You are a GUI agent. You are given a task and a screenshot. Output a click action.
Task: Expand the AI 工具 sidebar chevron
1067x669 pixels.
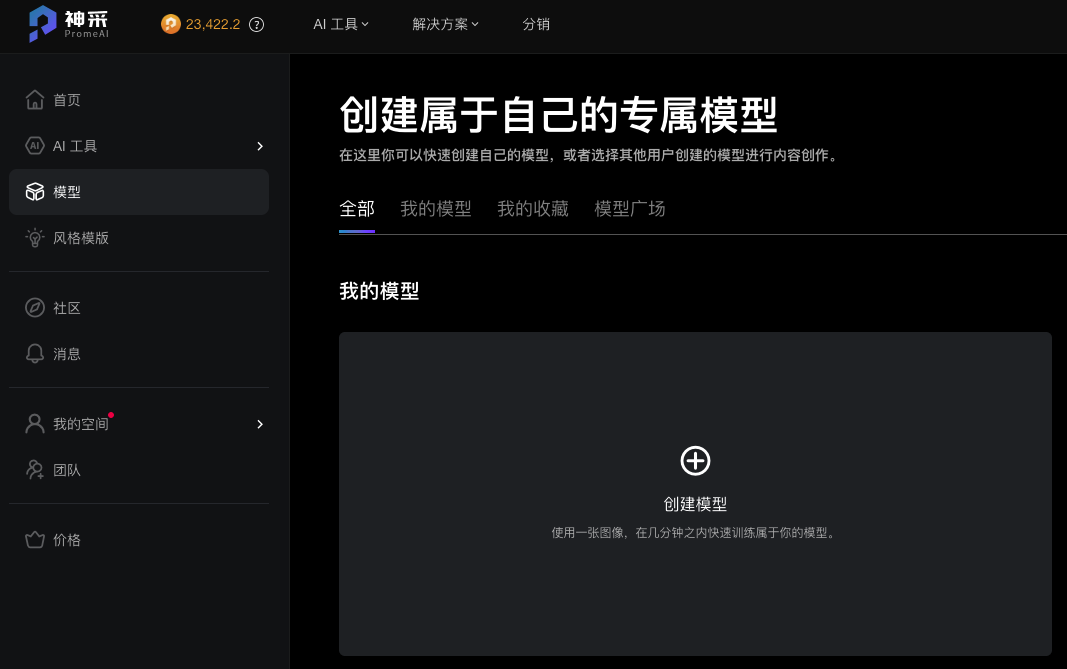coord(260,146)
